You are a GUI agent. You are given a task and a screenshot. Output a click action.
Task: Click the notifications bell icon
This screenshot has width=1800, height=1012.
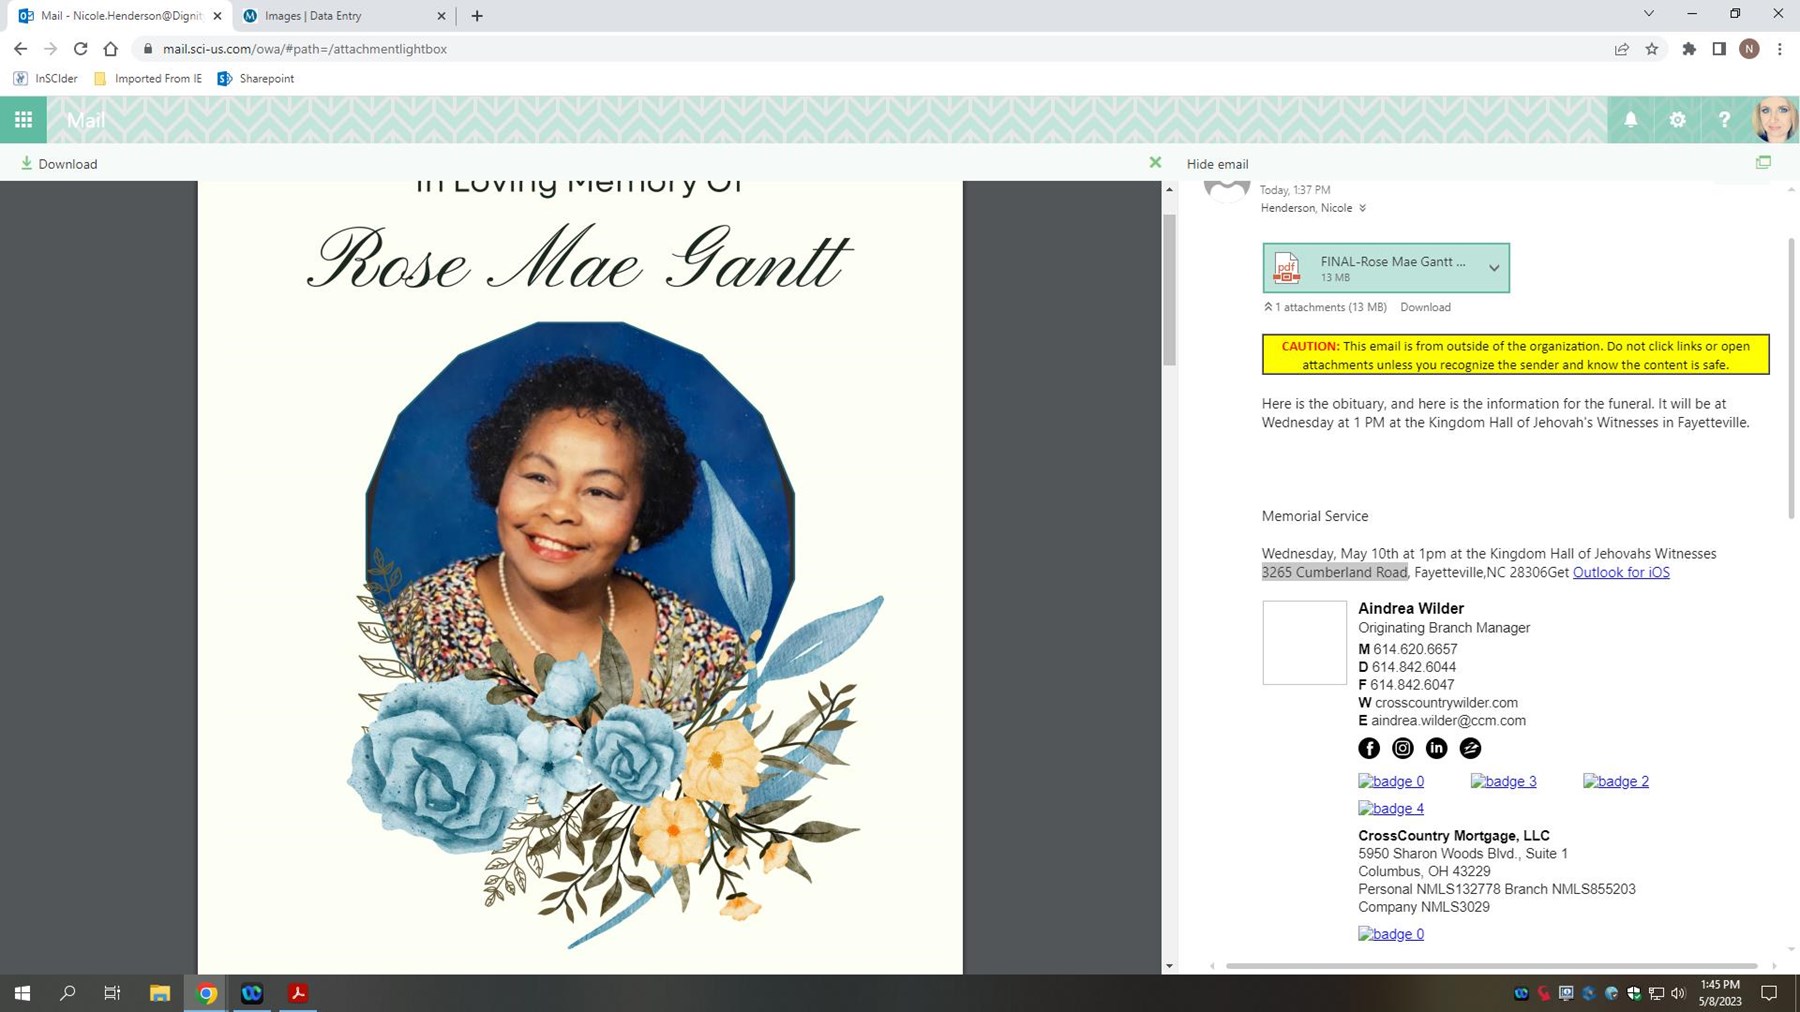coord(1630,120)
